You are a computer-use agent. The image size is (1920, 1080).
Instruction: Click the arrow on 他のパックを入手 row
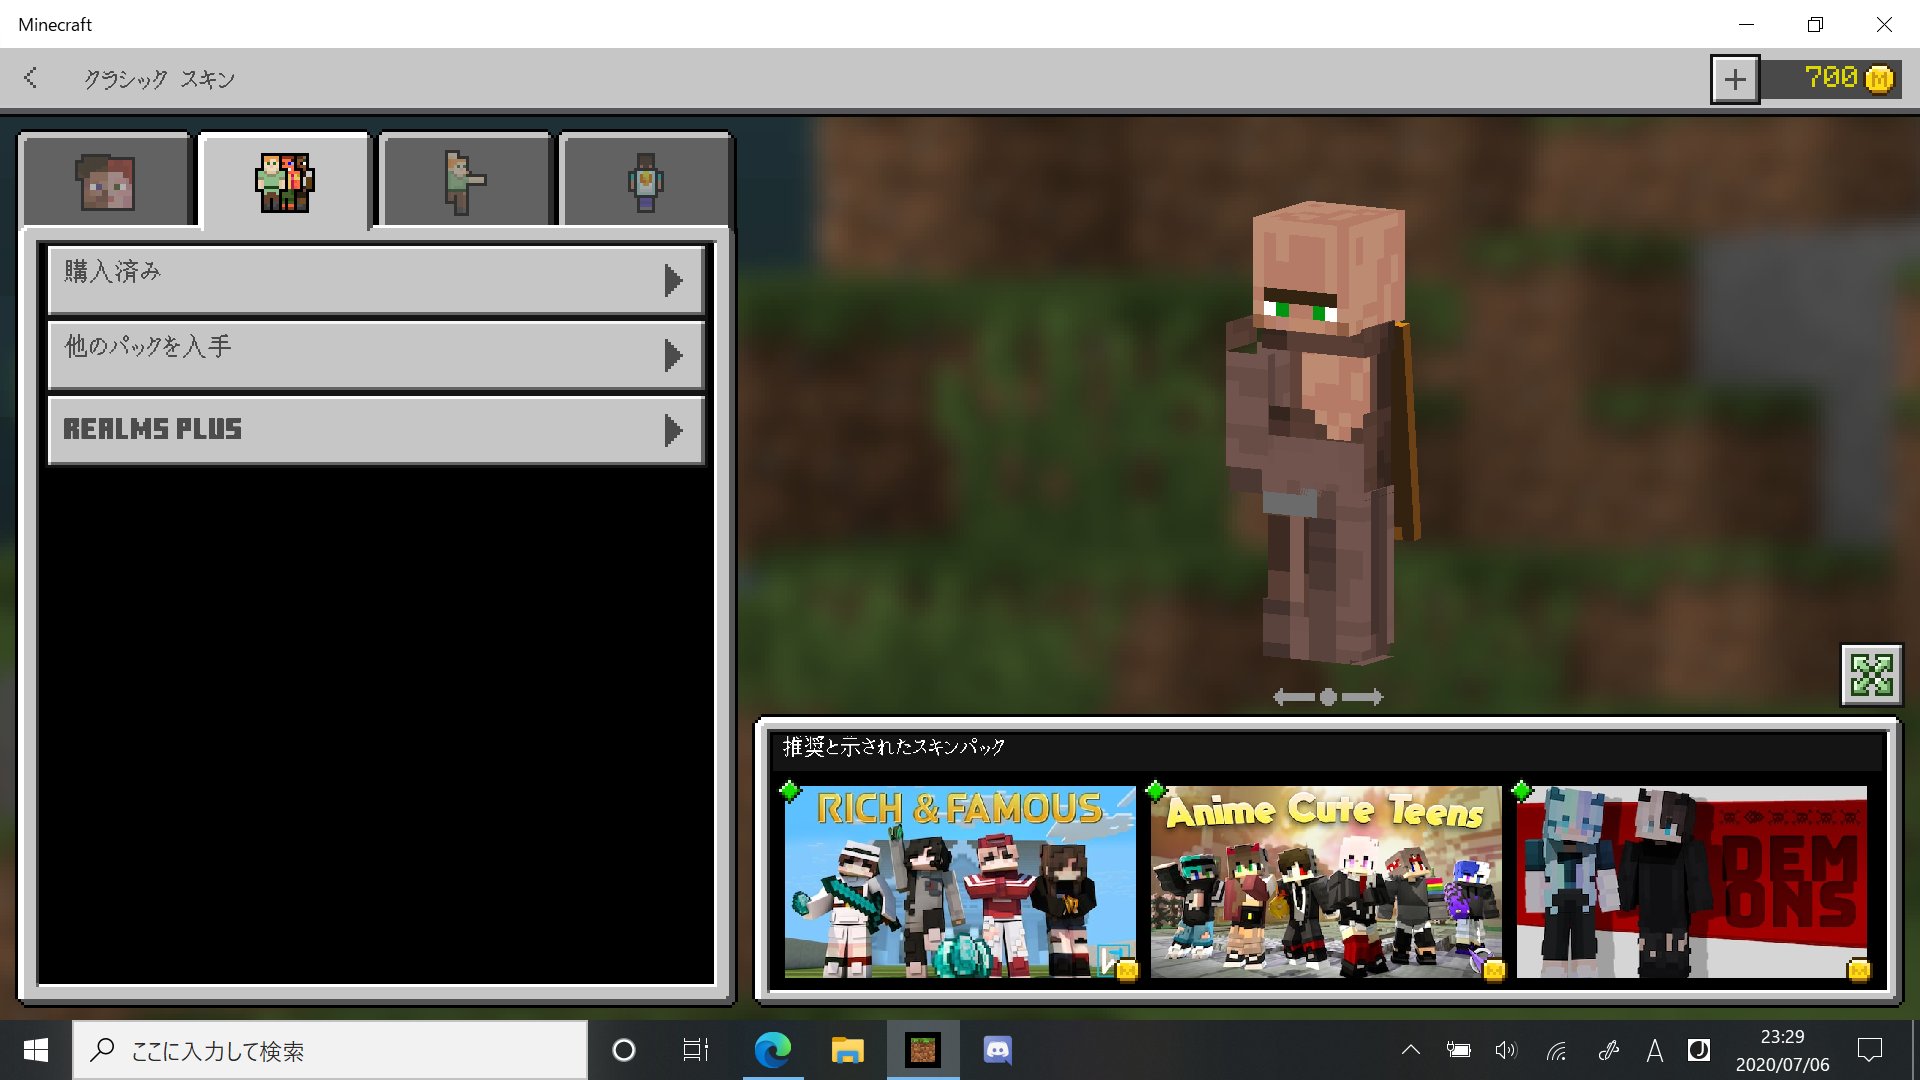click(674, 355)
